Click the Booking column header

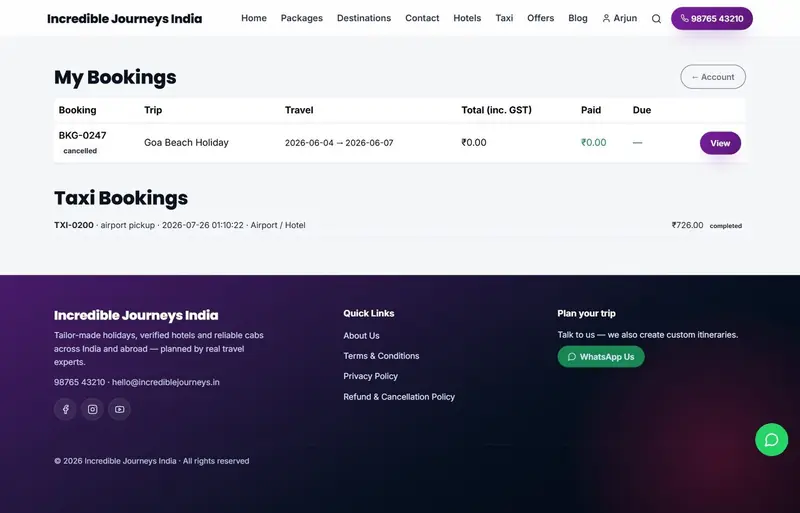tap(78, 110)
